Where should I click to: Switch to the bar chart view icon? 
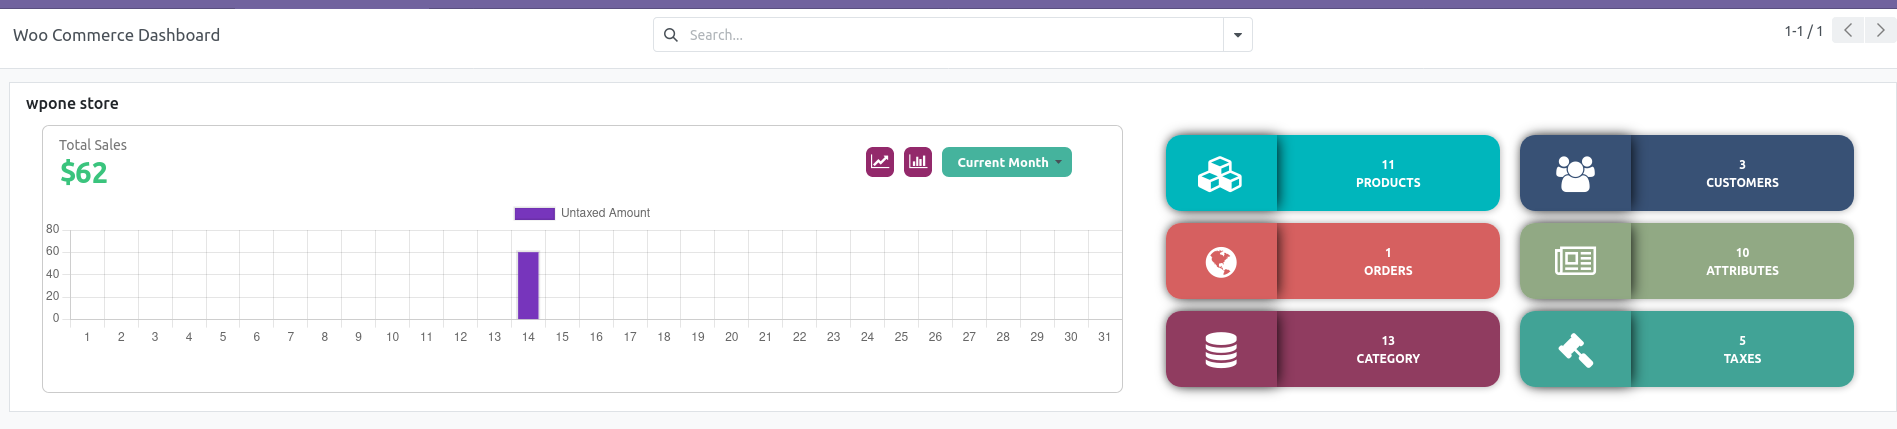point(918,161)
